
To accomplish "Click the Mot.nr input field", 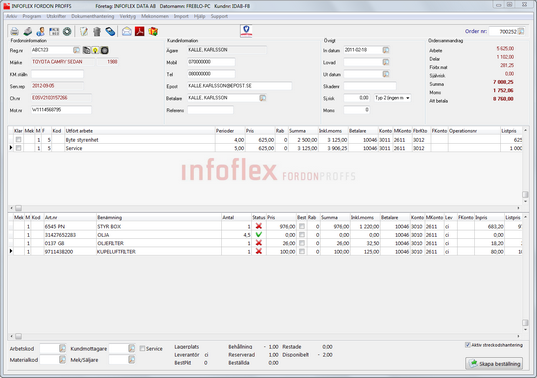I will coord(61,110).
